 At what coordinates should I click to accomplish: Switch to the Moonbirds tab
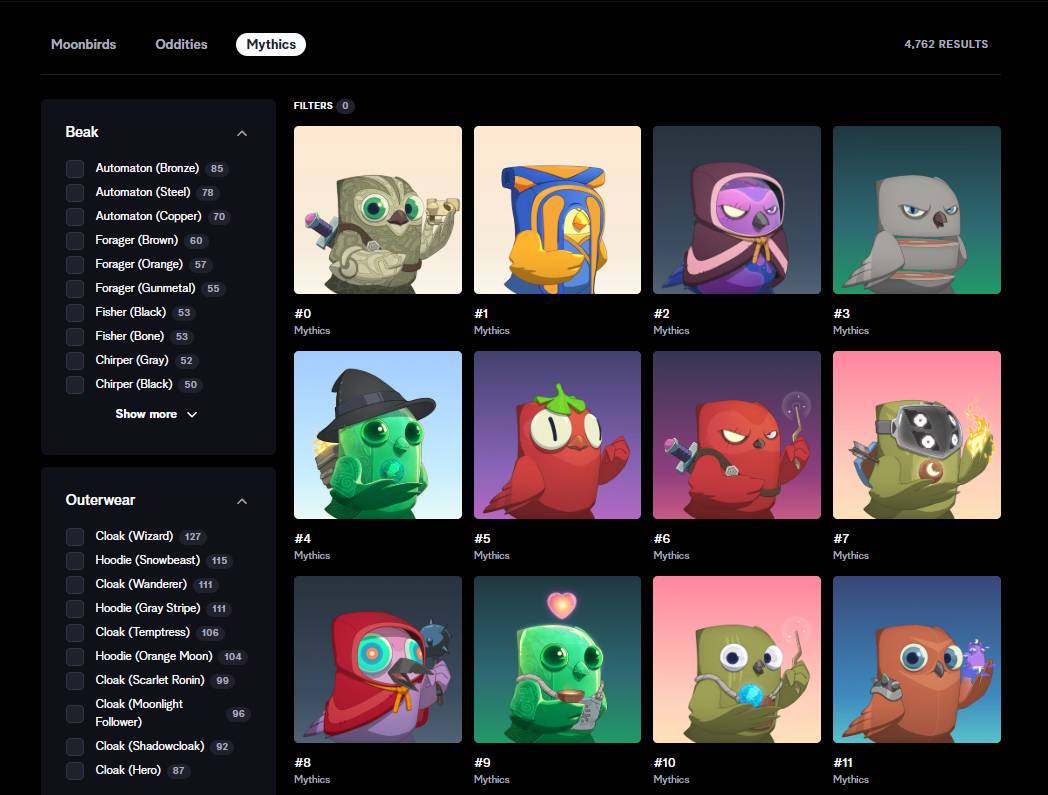click(84, 44)
